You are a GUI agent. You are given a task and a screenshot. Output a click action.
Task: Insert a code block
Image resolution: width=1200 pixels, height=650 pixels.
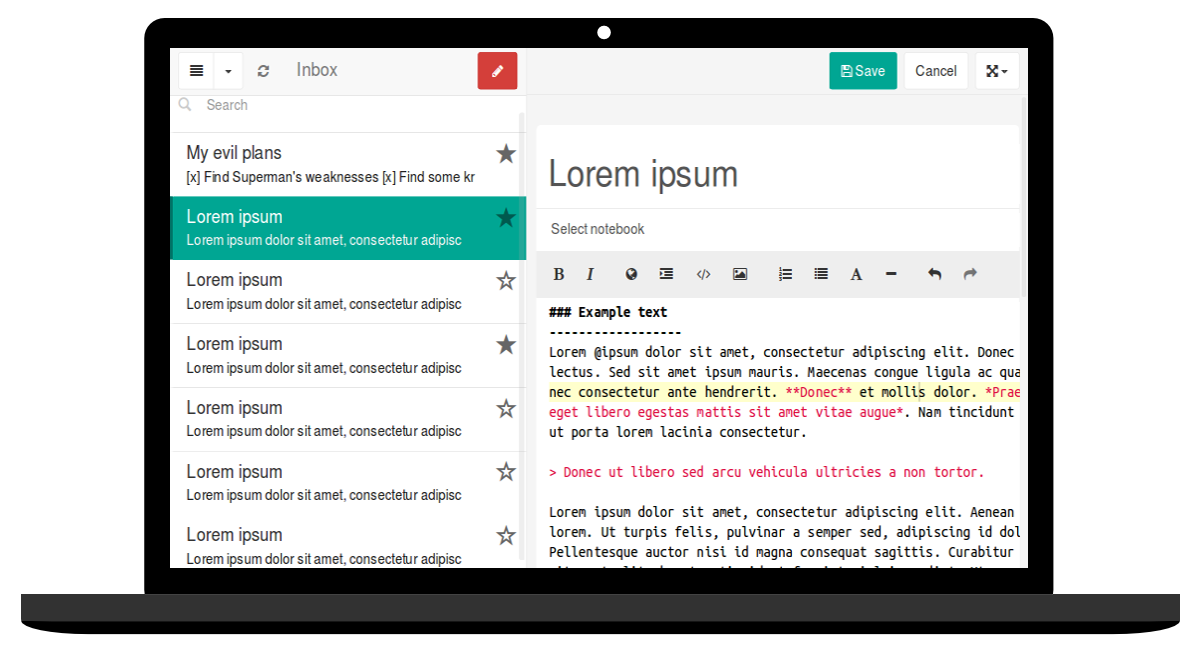703,273
